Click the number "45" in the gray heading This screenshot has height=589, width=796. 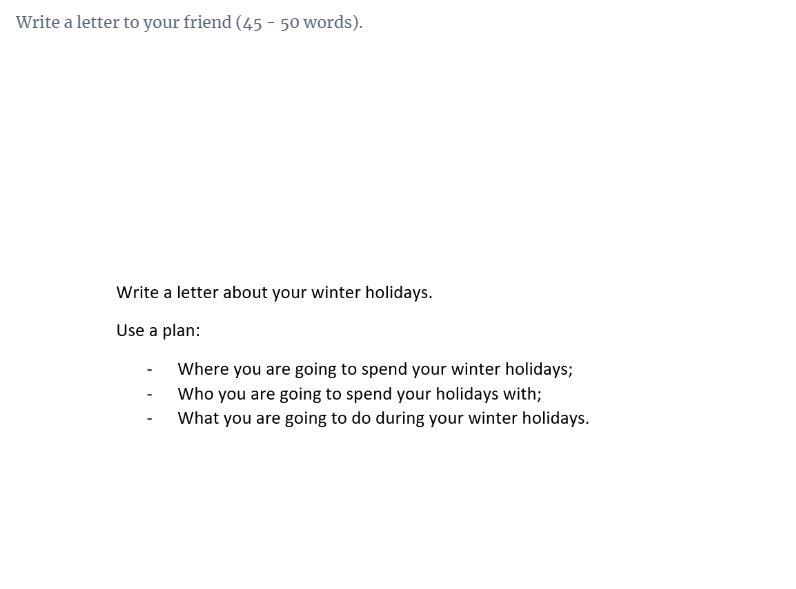click(252, 23)
